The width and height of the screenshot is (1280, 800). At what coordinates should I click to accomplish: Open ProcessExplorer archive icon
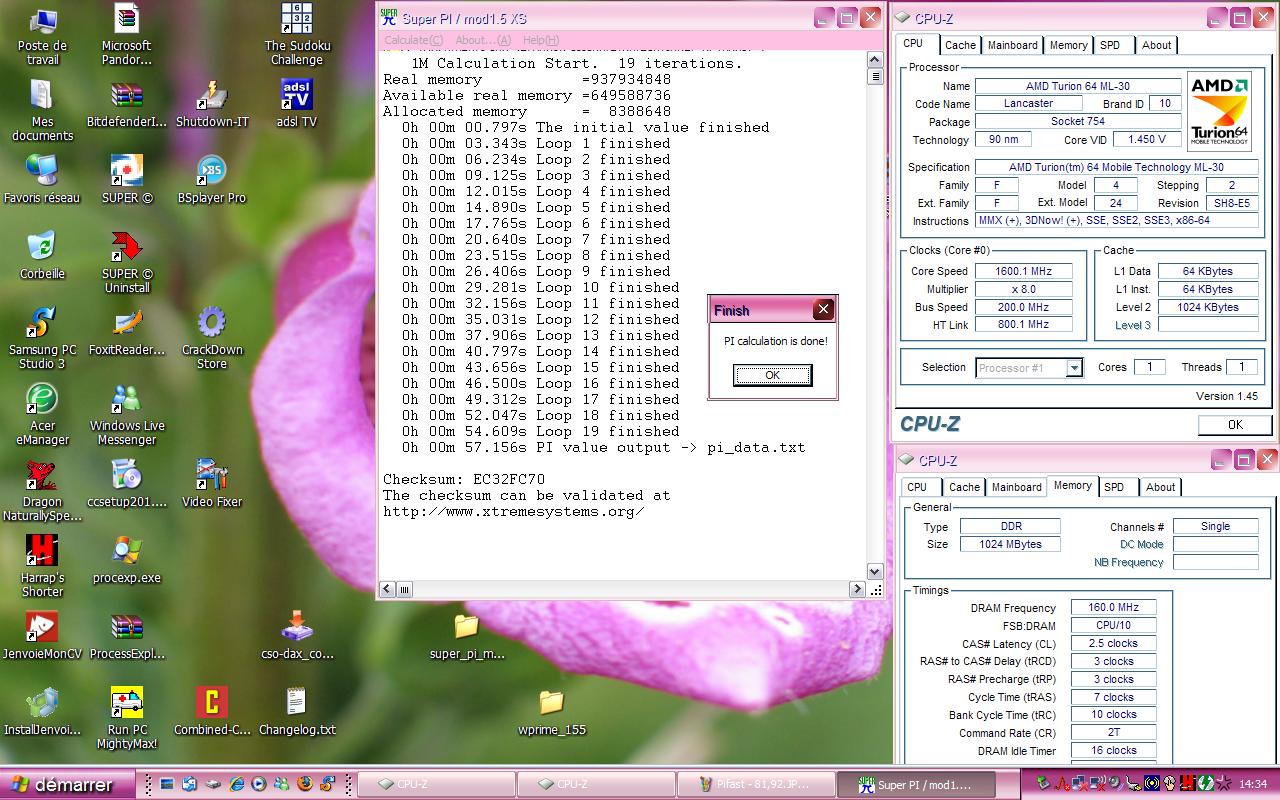(127, 636)
